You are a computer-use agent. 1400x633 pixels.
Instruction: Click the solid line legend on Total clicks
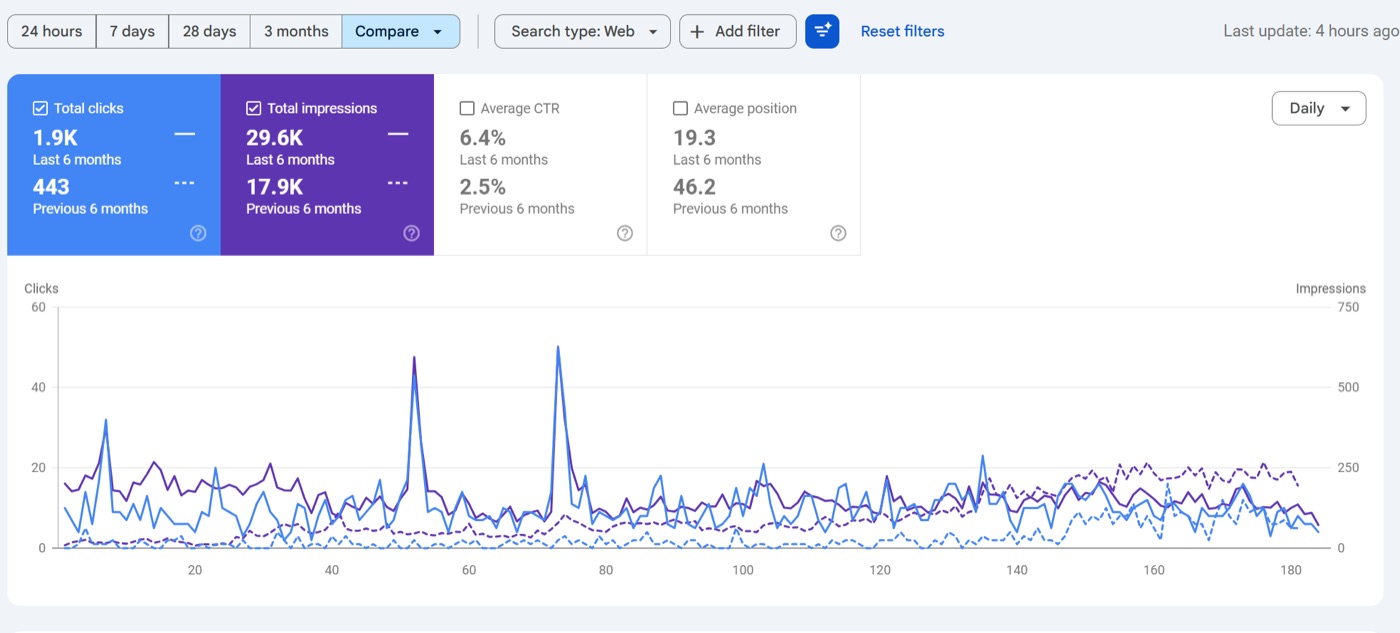[x=184, y=134]
